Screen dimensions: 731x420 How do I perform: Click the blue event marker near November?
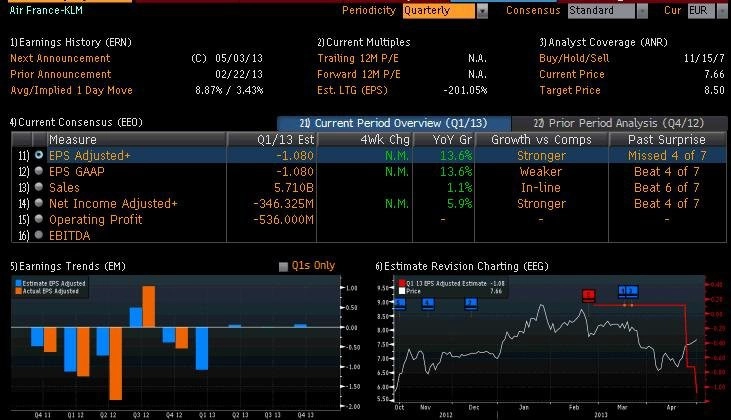click(x=428, y=304)
